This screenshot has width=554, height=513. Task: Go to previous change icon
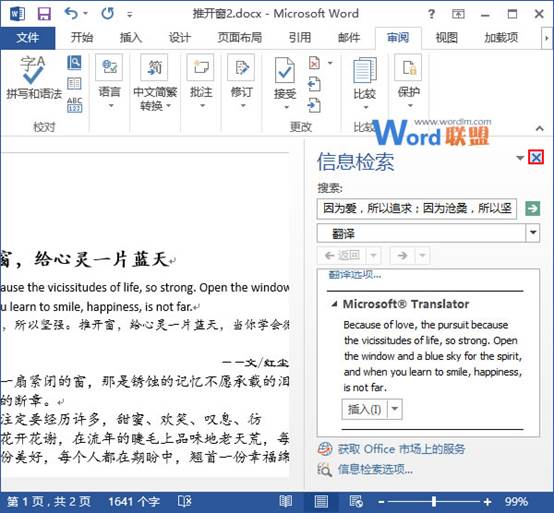point(314,84)
